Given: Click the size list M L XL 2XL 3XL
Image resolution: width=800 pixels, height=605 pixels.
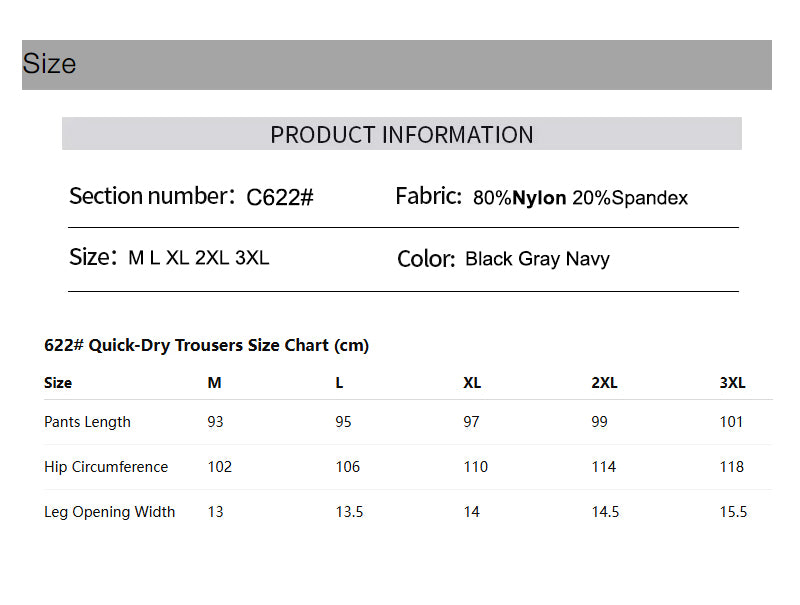Looking at the screenshot, I should pyautogui.click(x=199, y=258).
